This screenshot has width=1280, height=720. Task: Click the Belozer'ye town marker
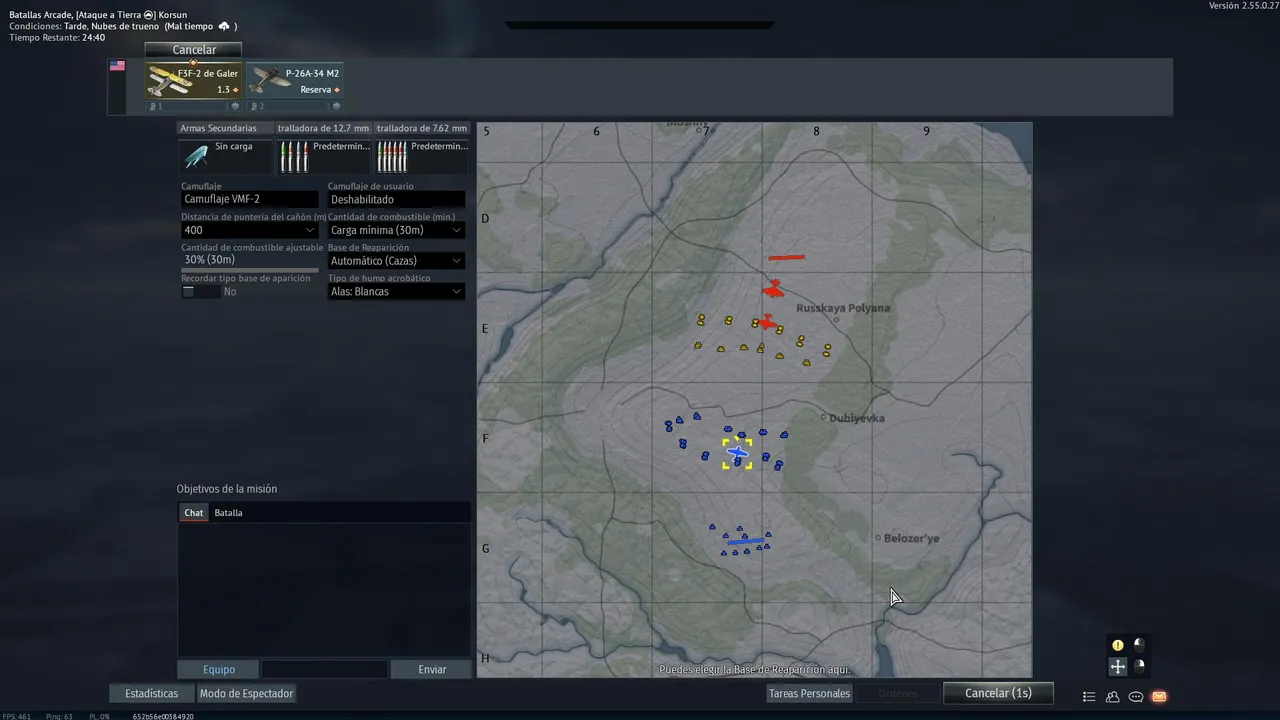click(x=878, y=537)
